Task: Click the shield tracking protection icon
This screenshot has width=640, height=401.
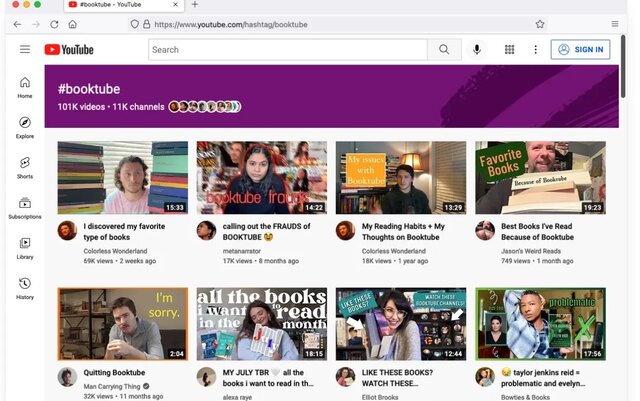Action: click(x=134, y=24)
